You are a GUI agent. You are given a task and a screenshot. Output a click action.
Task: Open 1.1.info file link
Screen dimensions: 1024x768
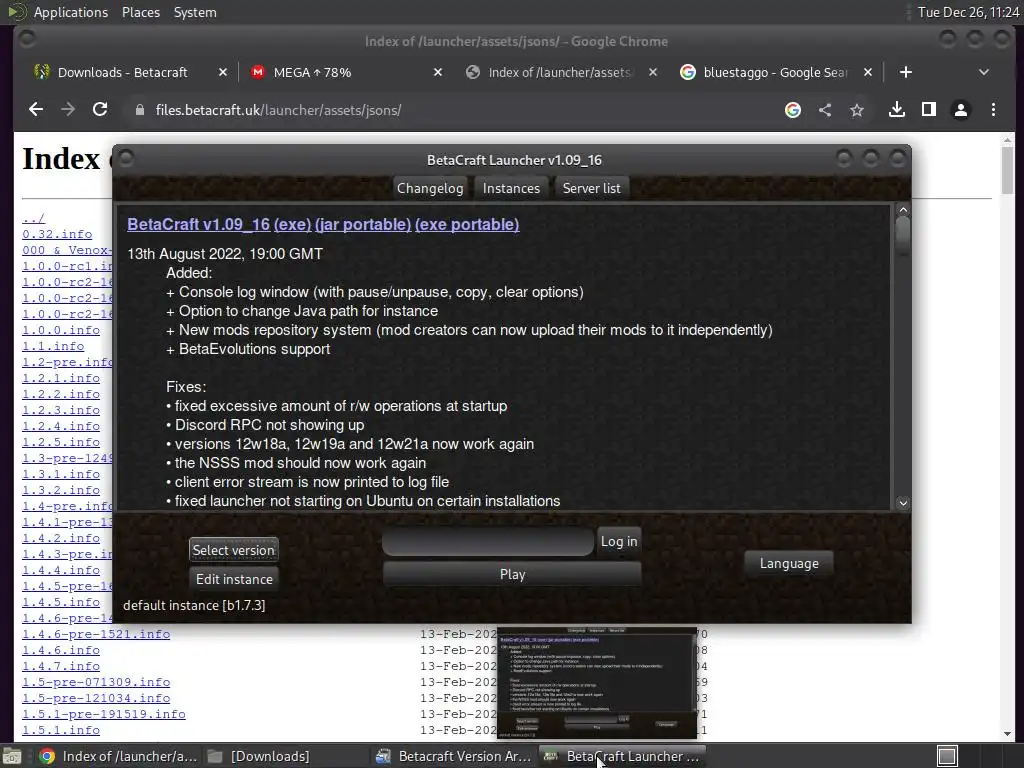[x=53, y=346]
